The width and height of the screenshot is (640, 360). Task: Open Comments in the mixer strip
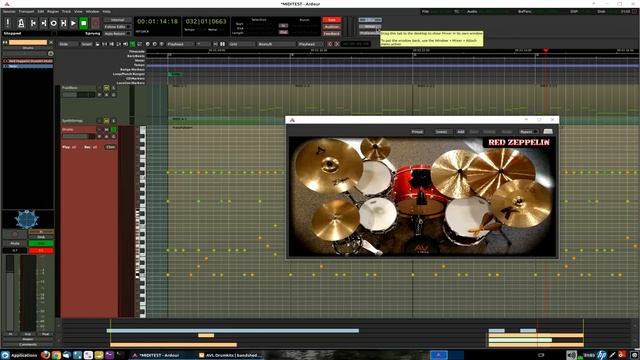(28, 344)
